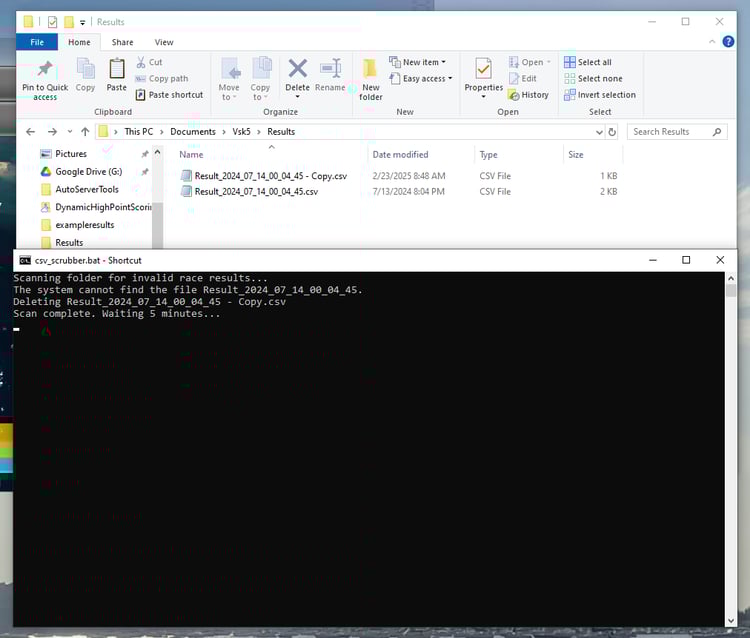This screenshot has width=750, height=638.
Task: Open the Copy to command
Action: coord(260,79)
